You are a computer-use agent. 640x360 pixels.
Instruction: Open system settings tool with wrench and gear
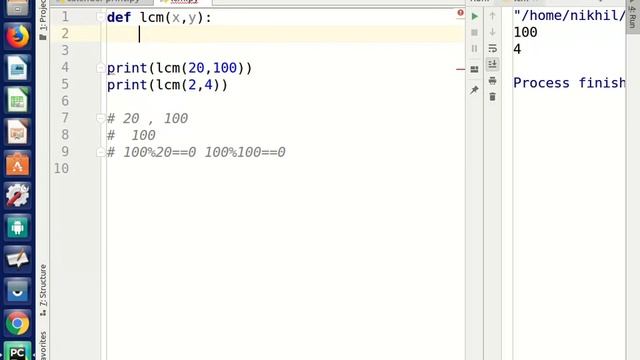click(x=17, y=195)
